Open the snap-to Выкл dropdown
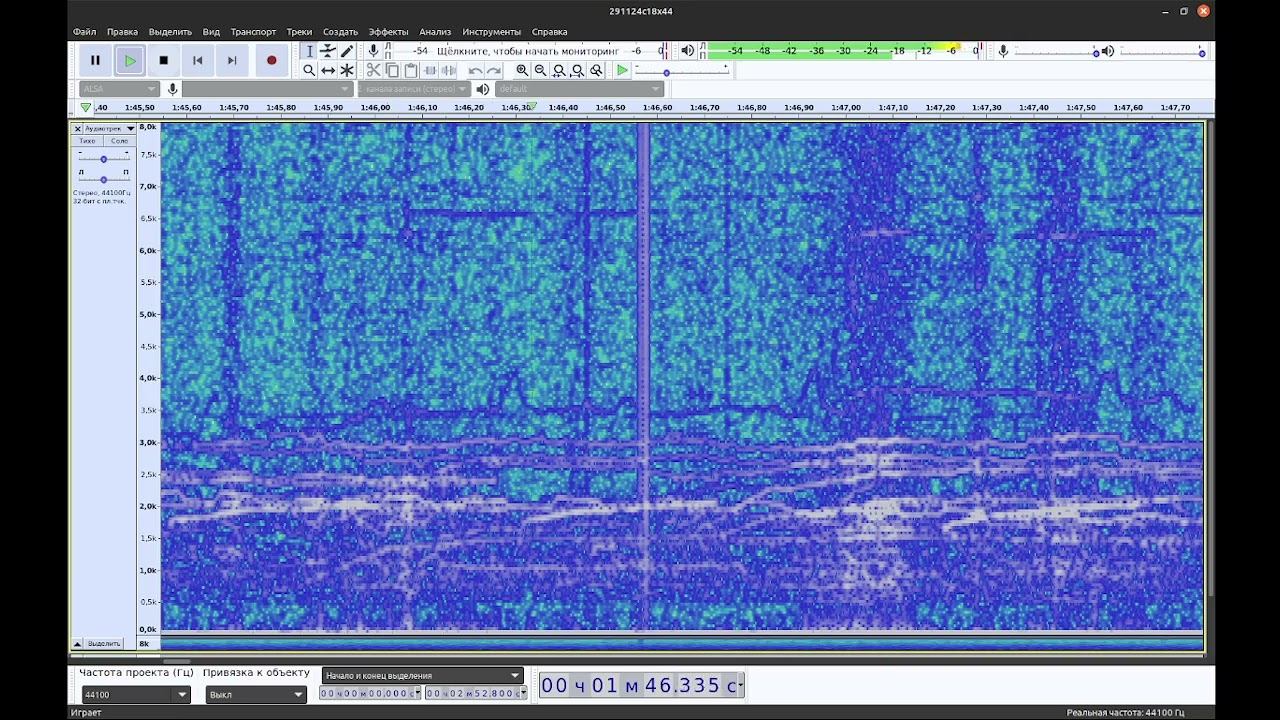Viewport: 1280px width, 720px height. coord(255,694)
